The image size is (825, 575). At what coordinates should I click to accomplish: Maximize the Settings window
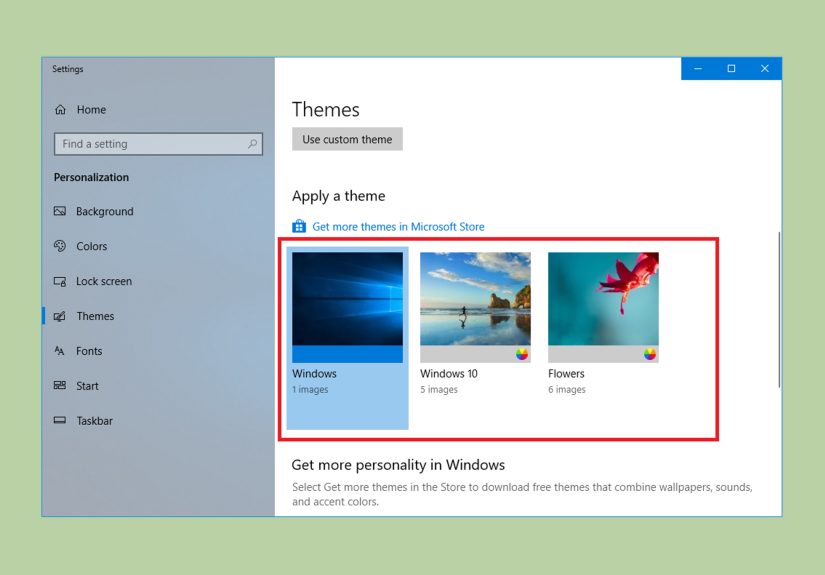point(731,68)
